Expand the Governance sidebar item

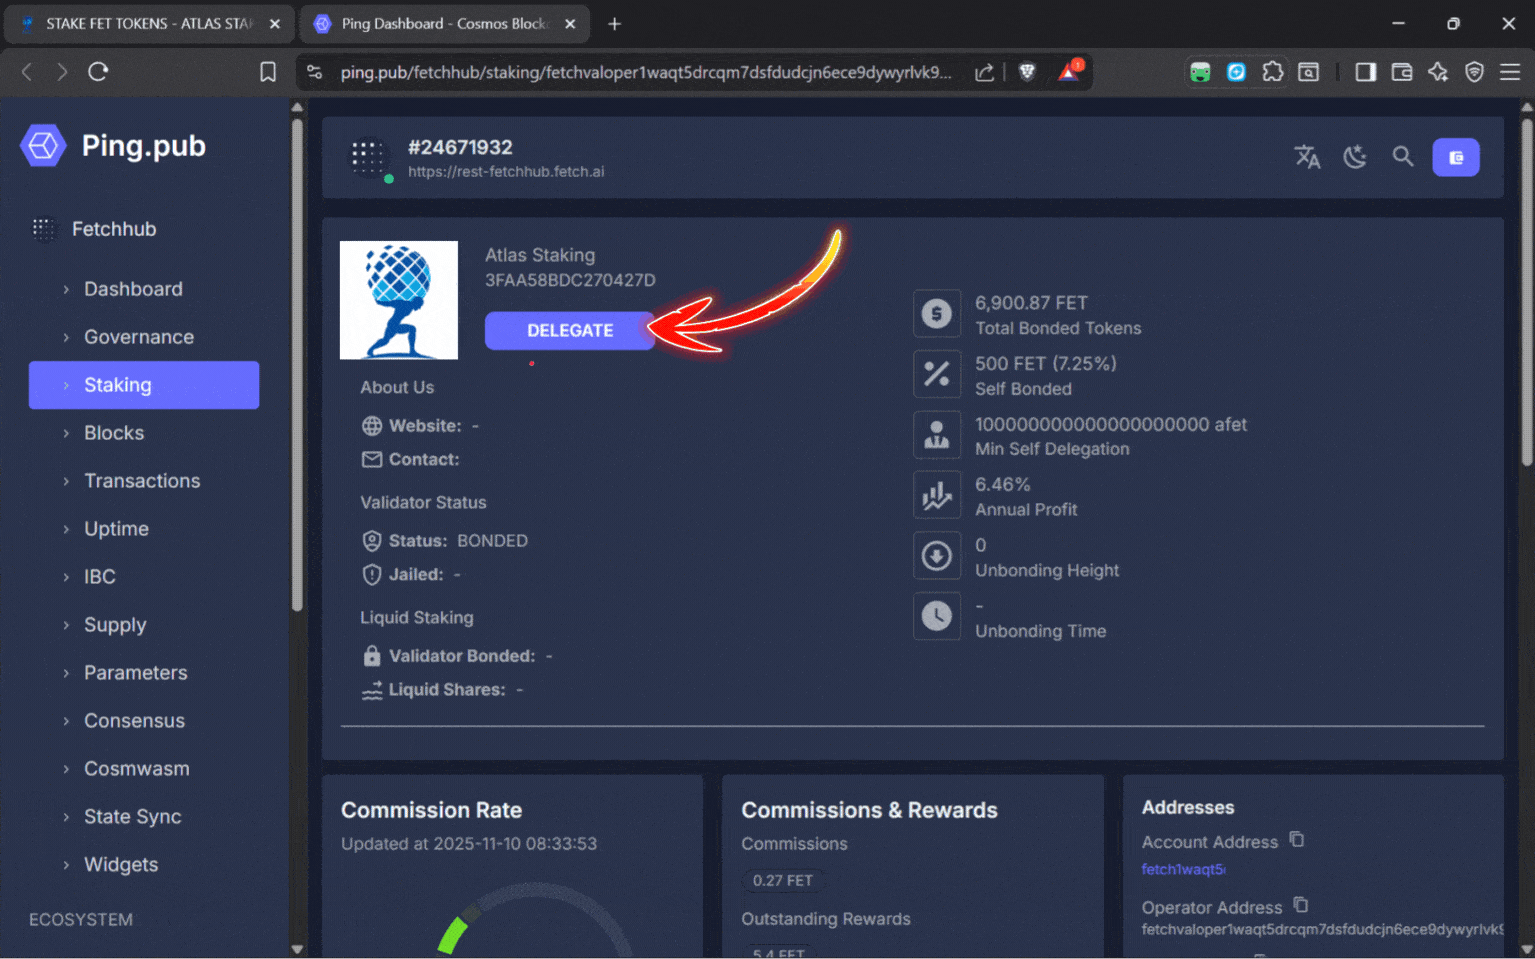pyautogui.click(x=139, y=337)
